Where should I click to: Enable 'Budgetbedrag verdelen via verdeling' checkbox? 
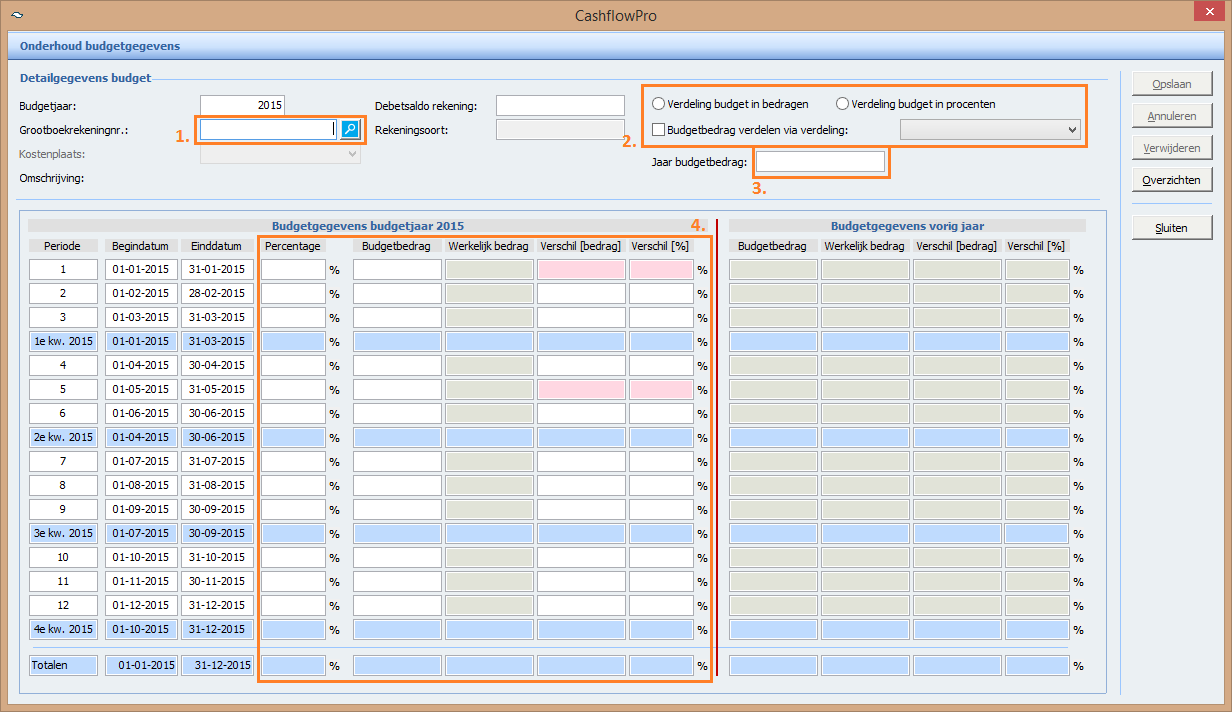pos(658,129)
